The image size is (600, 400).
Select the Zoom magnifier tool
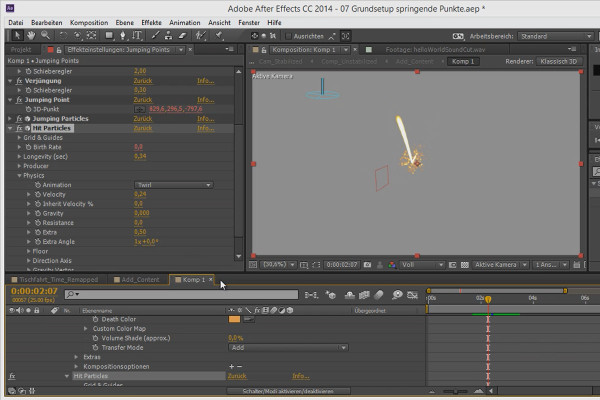46,36
